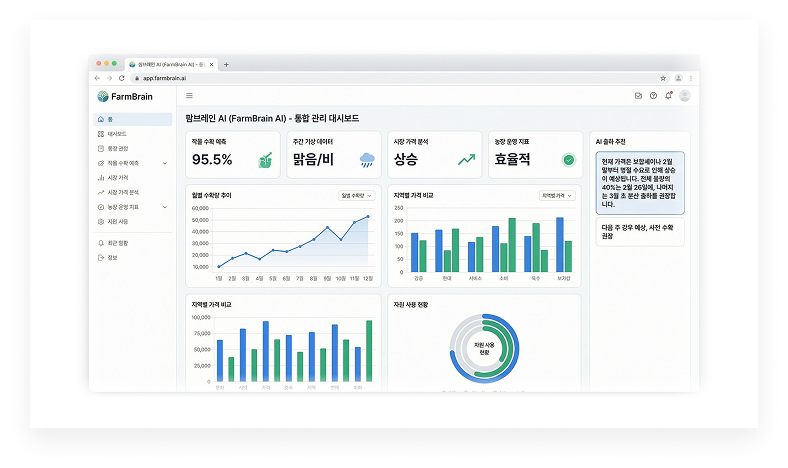Click the rain cloud weather icon
Screen dimensions: 788x468
point(367,160)
